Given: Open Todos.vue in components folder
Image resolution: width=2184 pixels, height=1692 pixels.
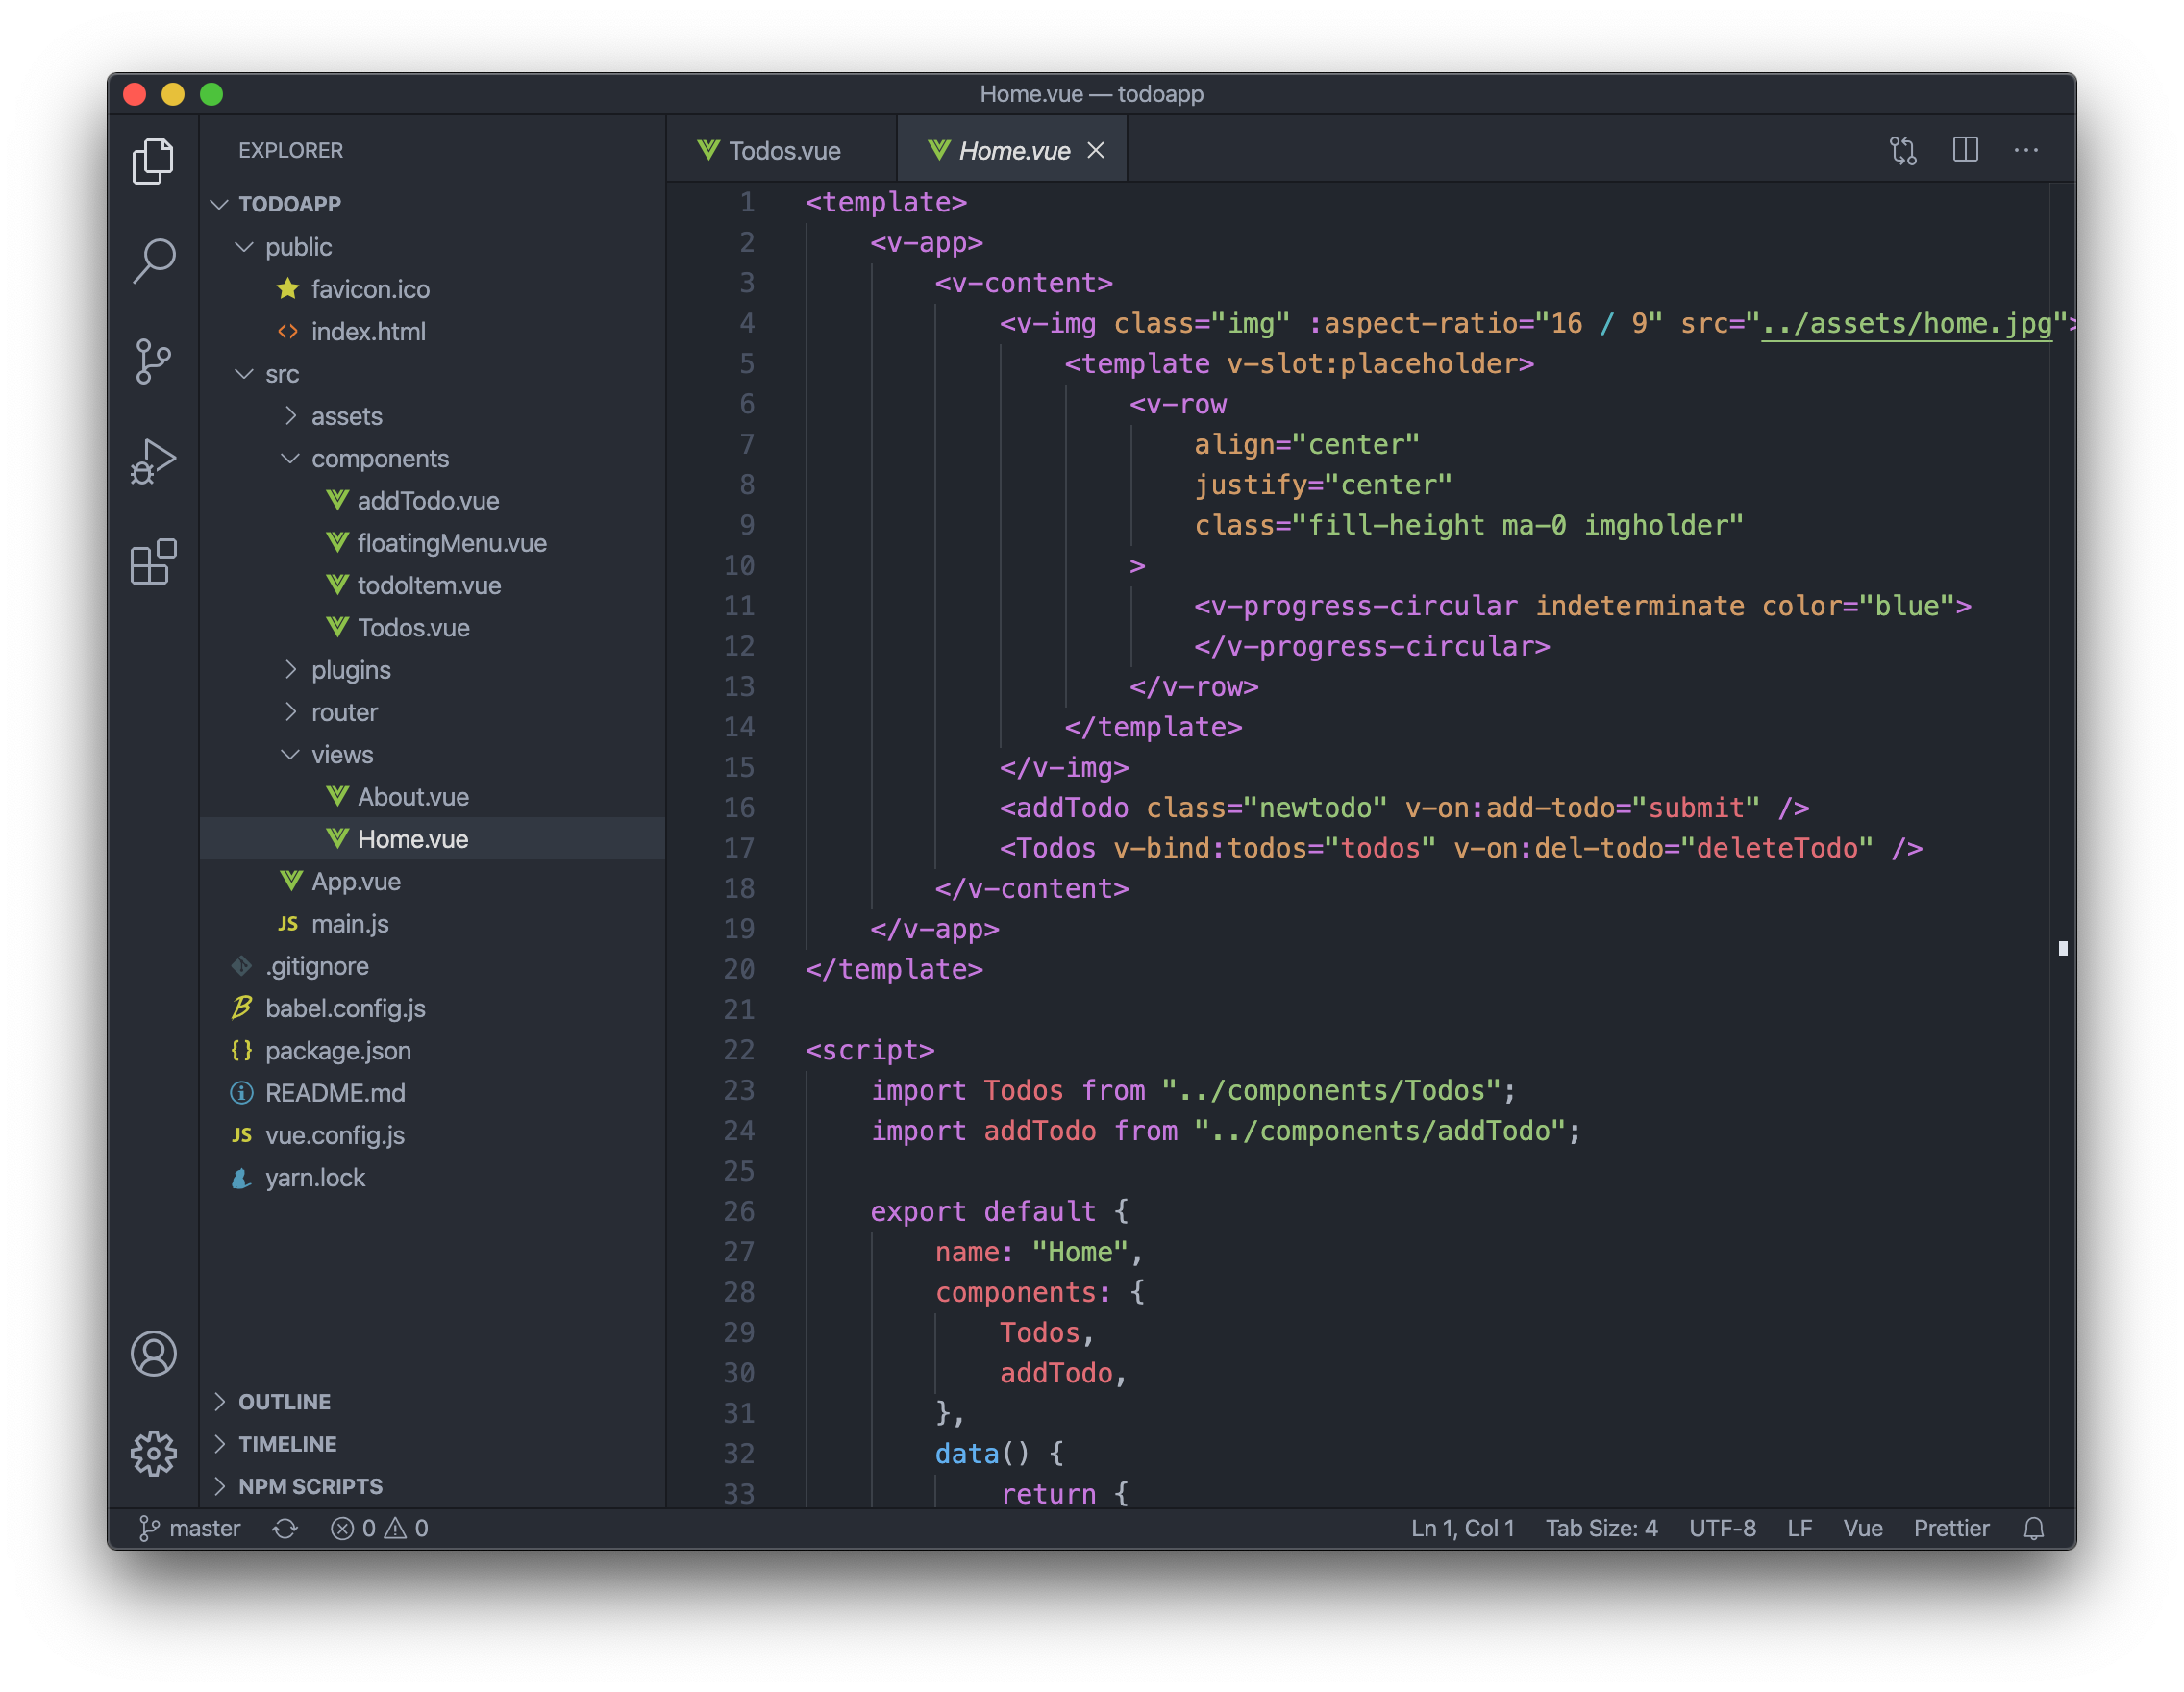Looking at the screenshot, I should [432, 627].
